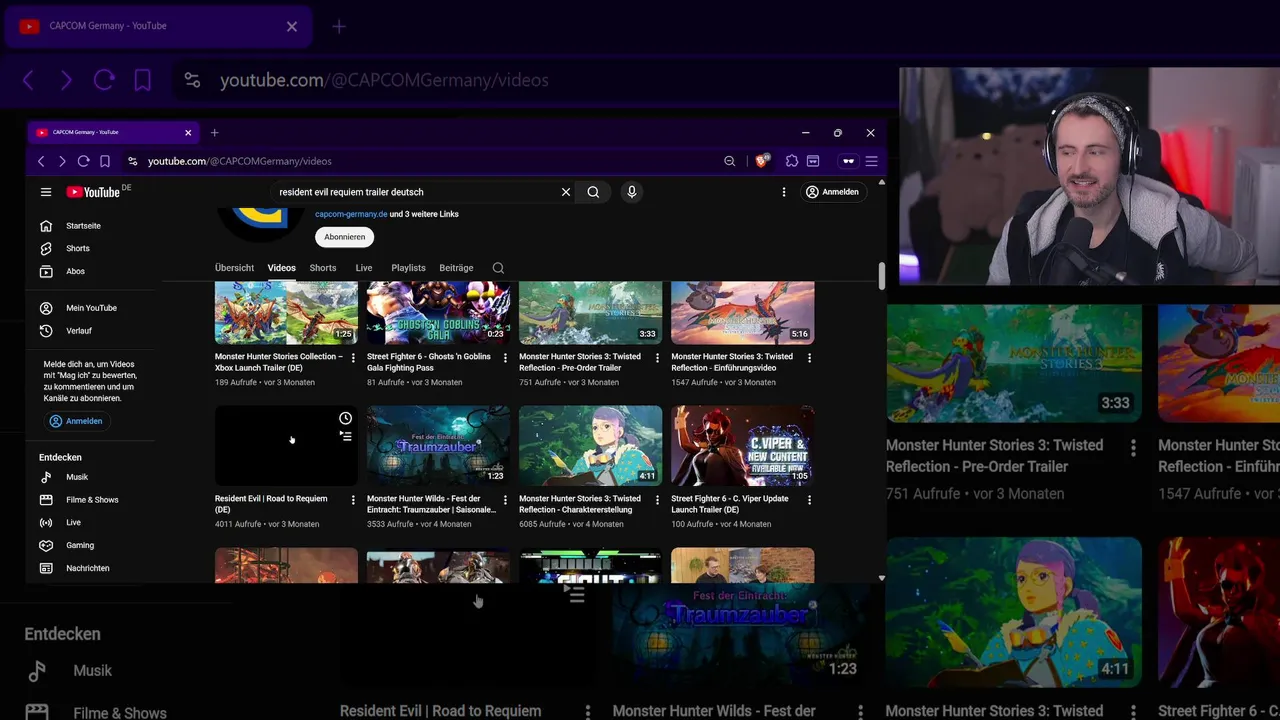Open options menu for Pre-Order Trailer video
The height and width of the screenshot is (720, 1280).
pos(657,358)
